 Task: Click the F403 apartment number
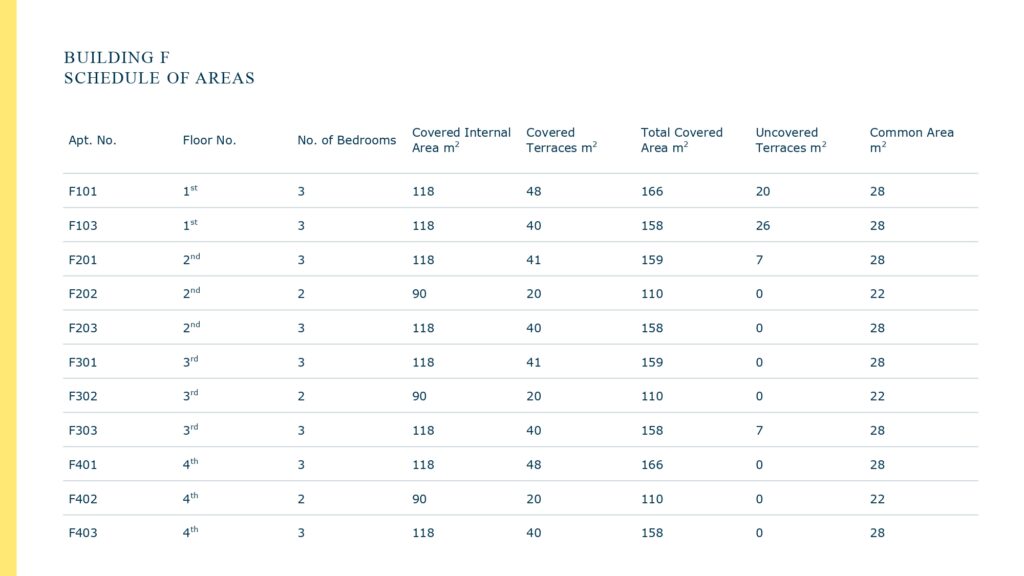pos(83,533)
